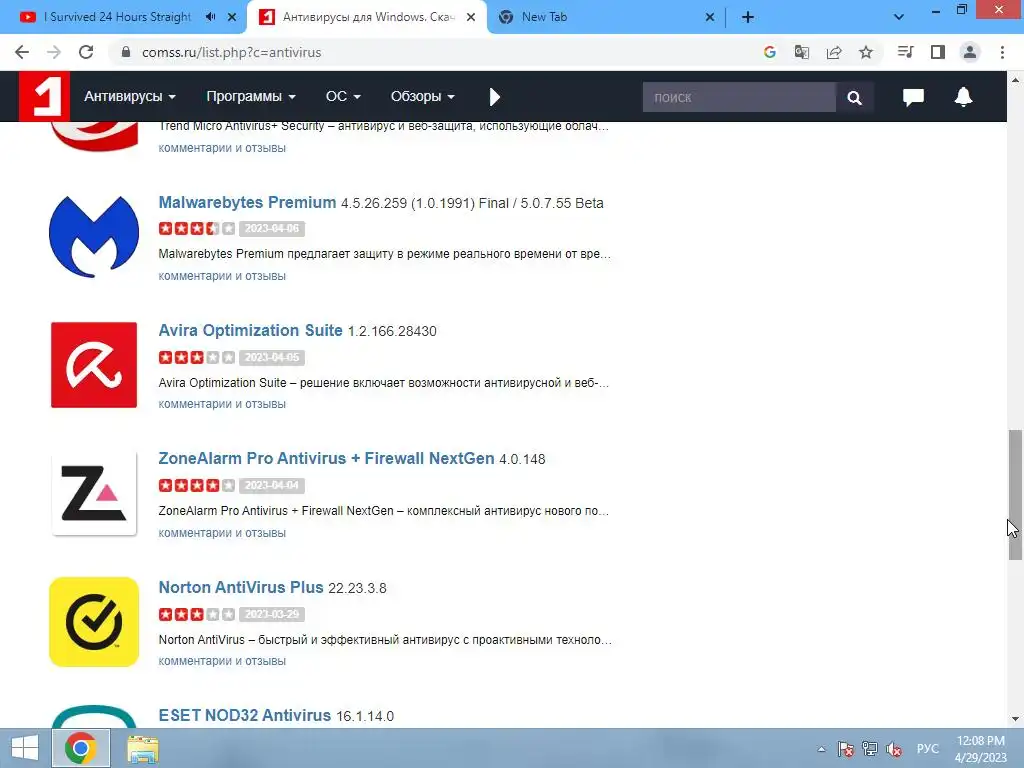Open comments and reviews under Trend Micro
Screen dimensions: 1024x768
pyautogui.click(x=222, y=148)
